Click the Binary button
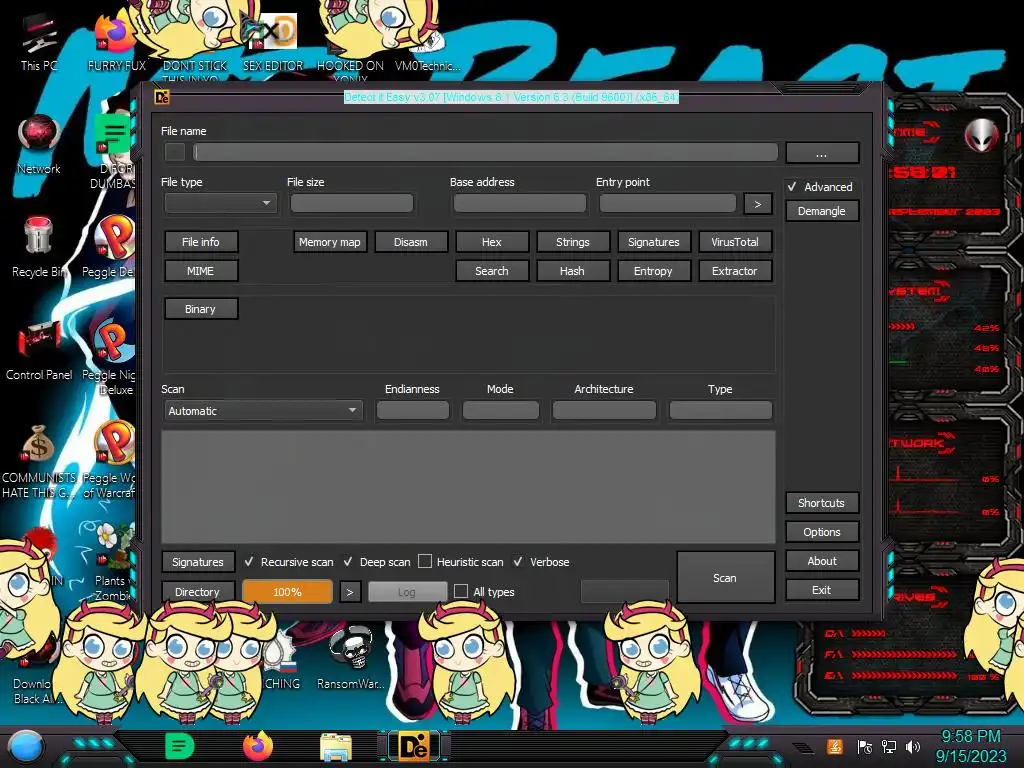 coord(200,309)
